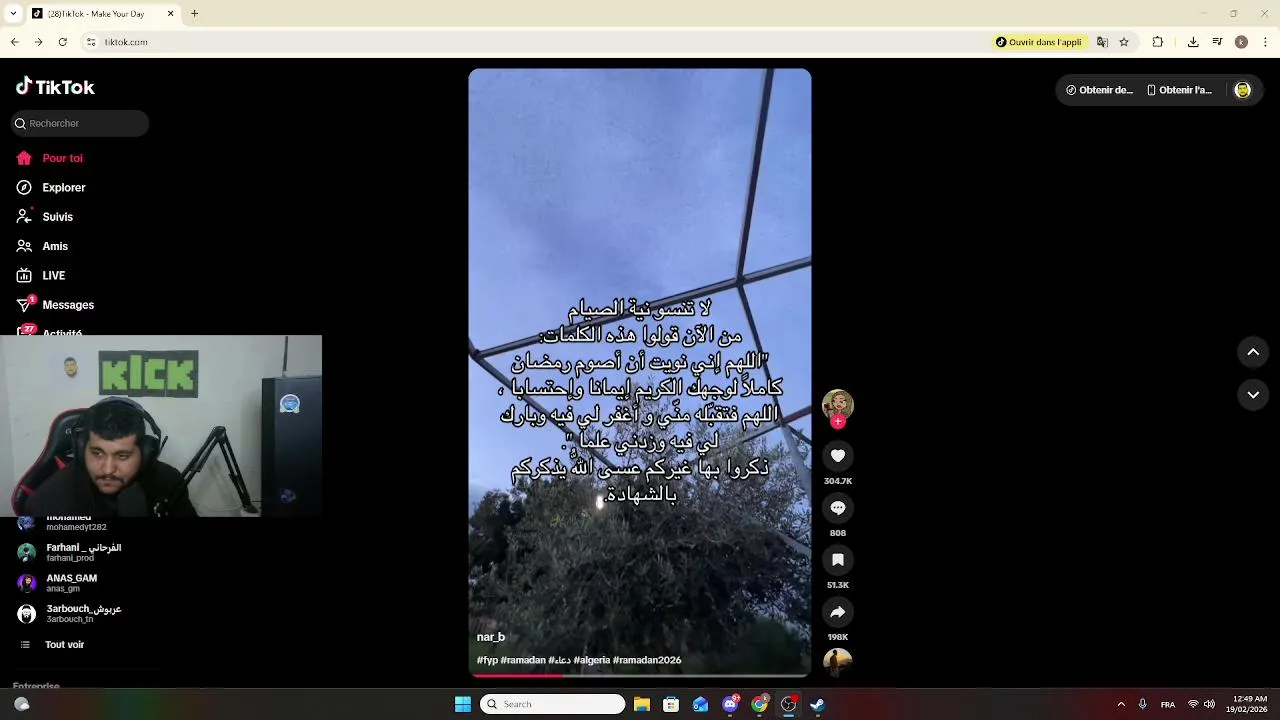
Task: Go to previous video with up chevron
Action: 1253,352
